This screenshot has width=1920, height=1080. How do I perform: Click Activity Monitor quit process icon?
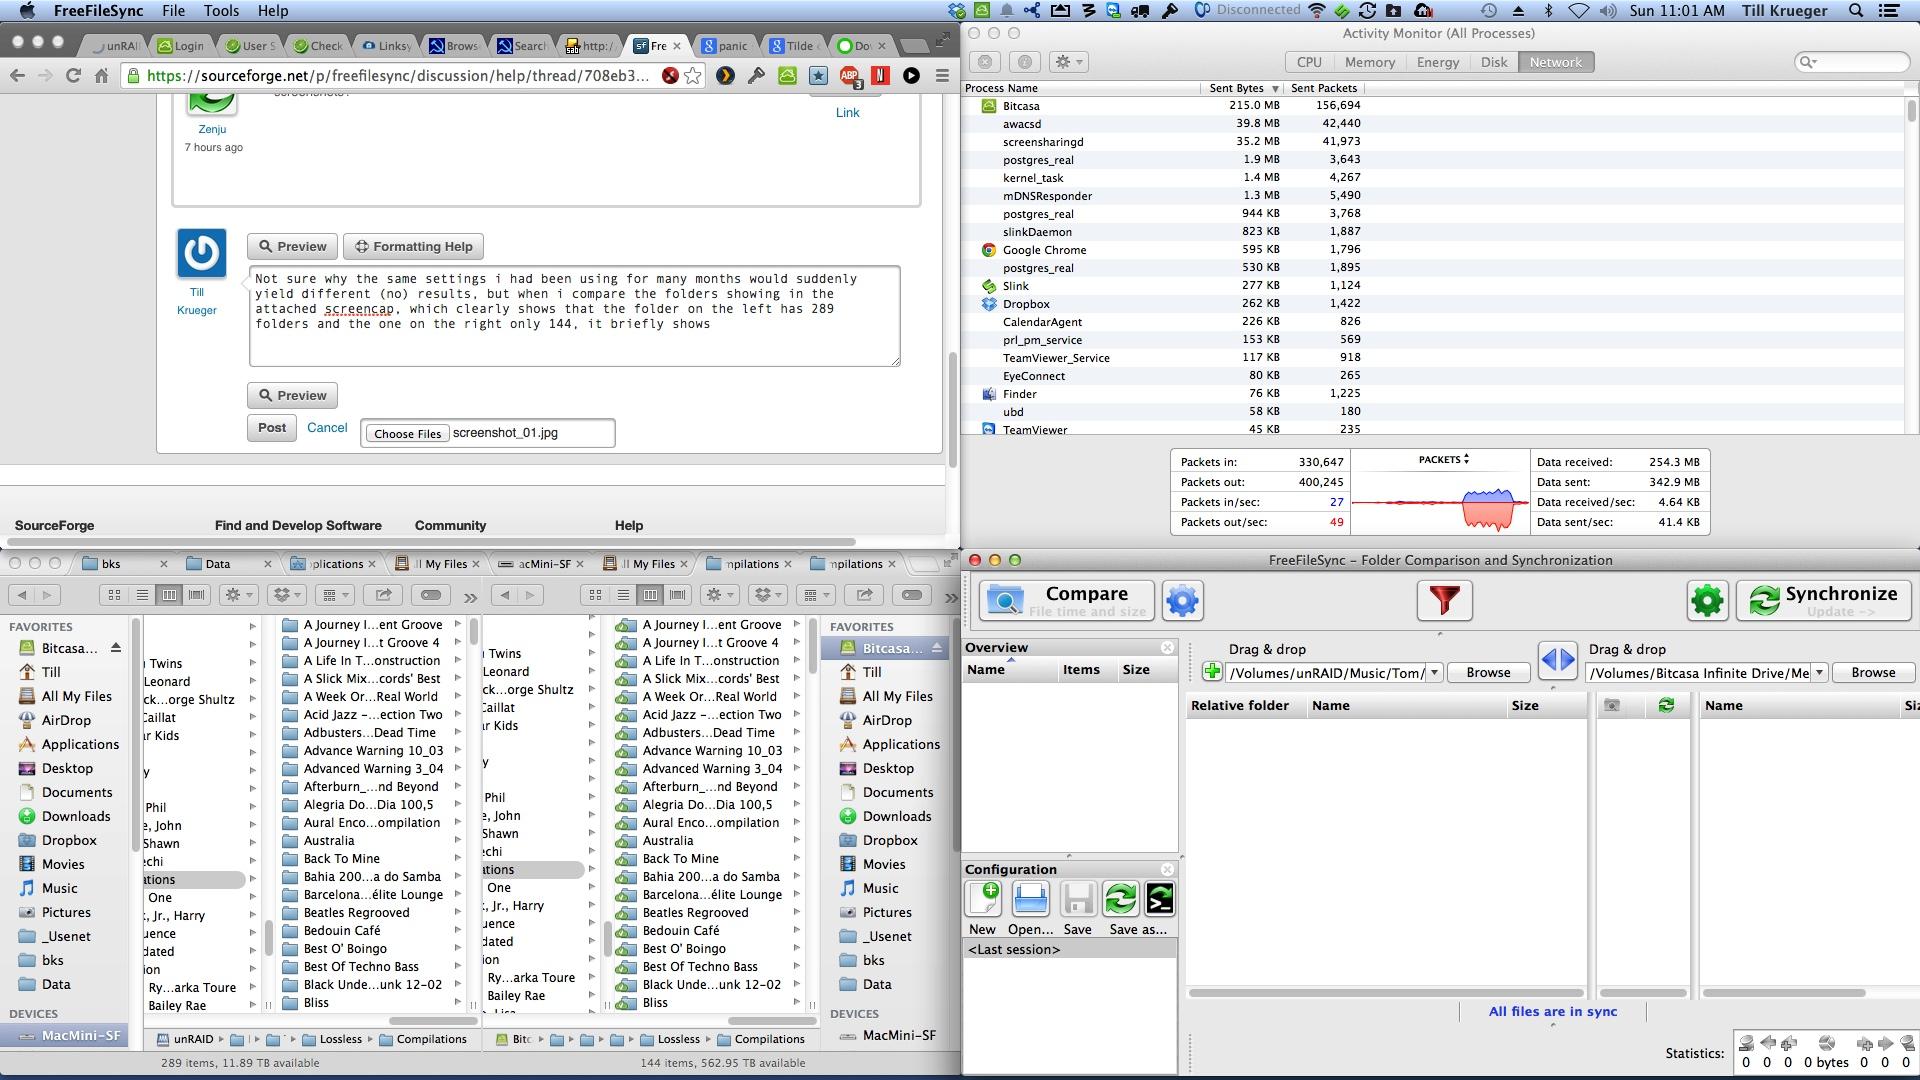(985, 62)
